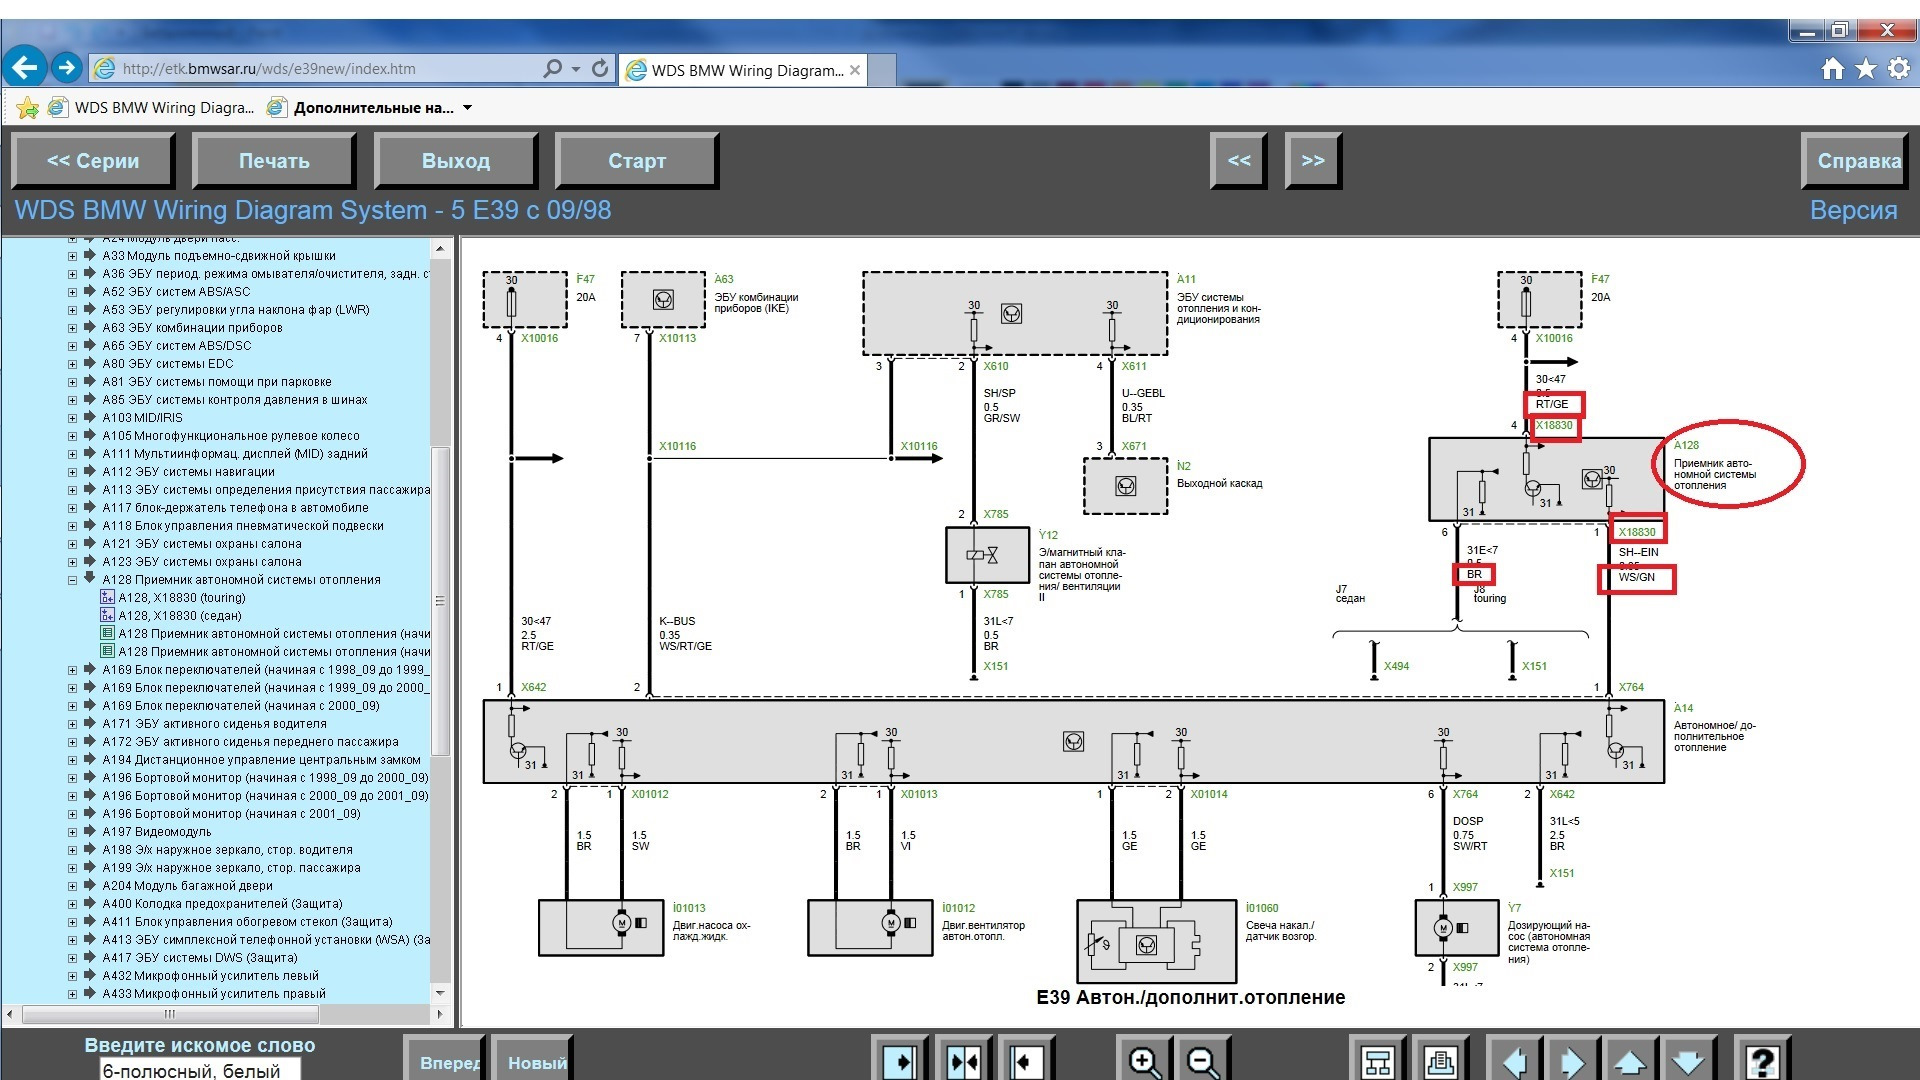Click the X18830 connector label above A128
1920x1080 pixels.
coord(1554,425)
